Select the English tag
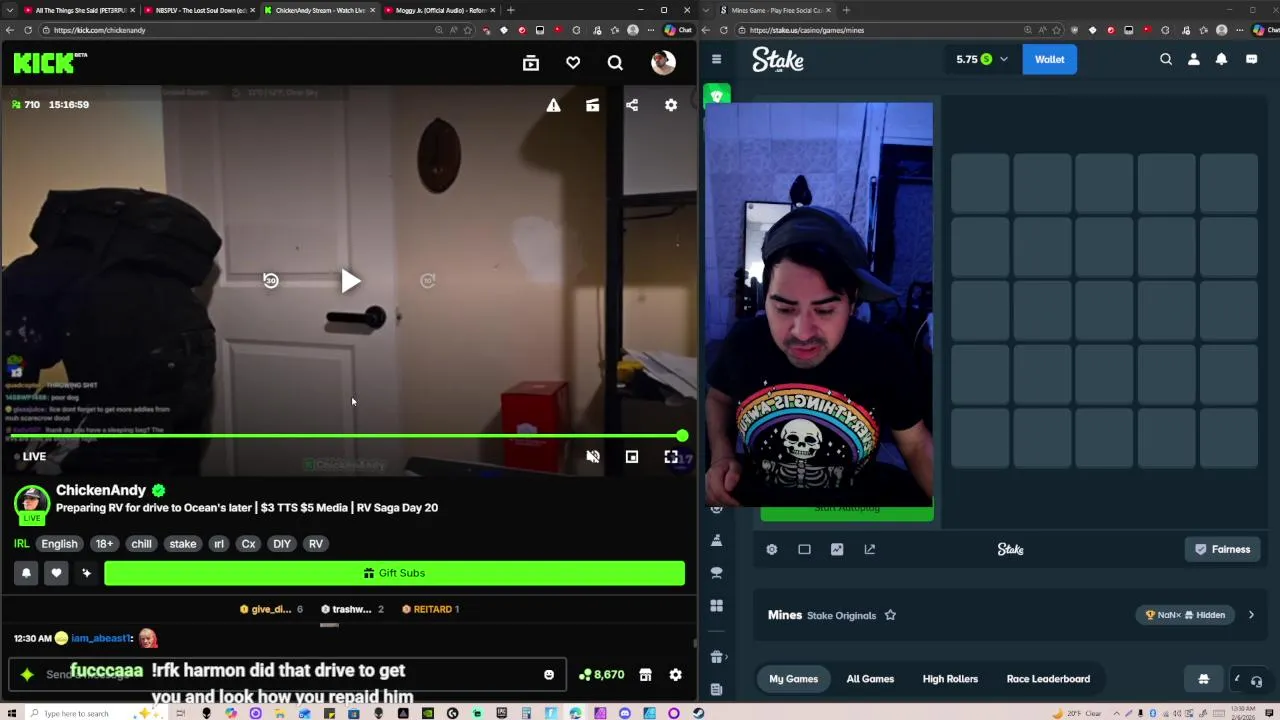Screen dimensions: 1280x720 59,544
